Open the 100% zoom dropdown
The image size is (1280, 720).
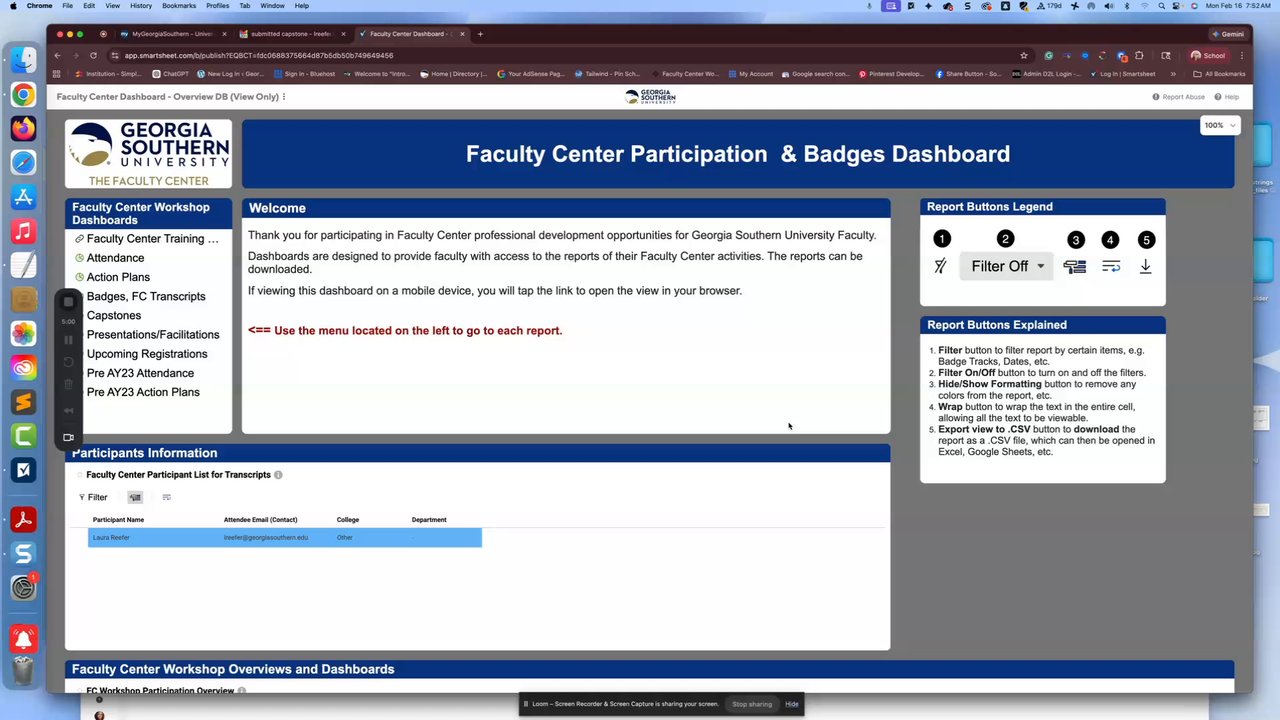tap(1220, 125)
